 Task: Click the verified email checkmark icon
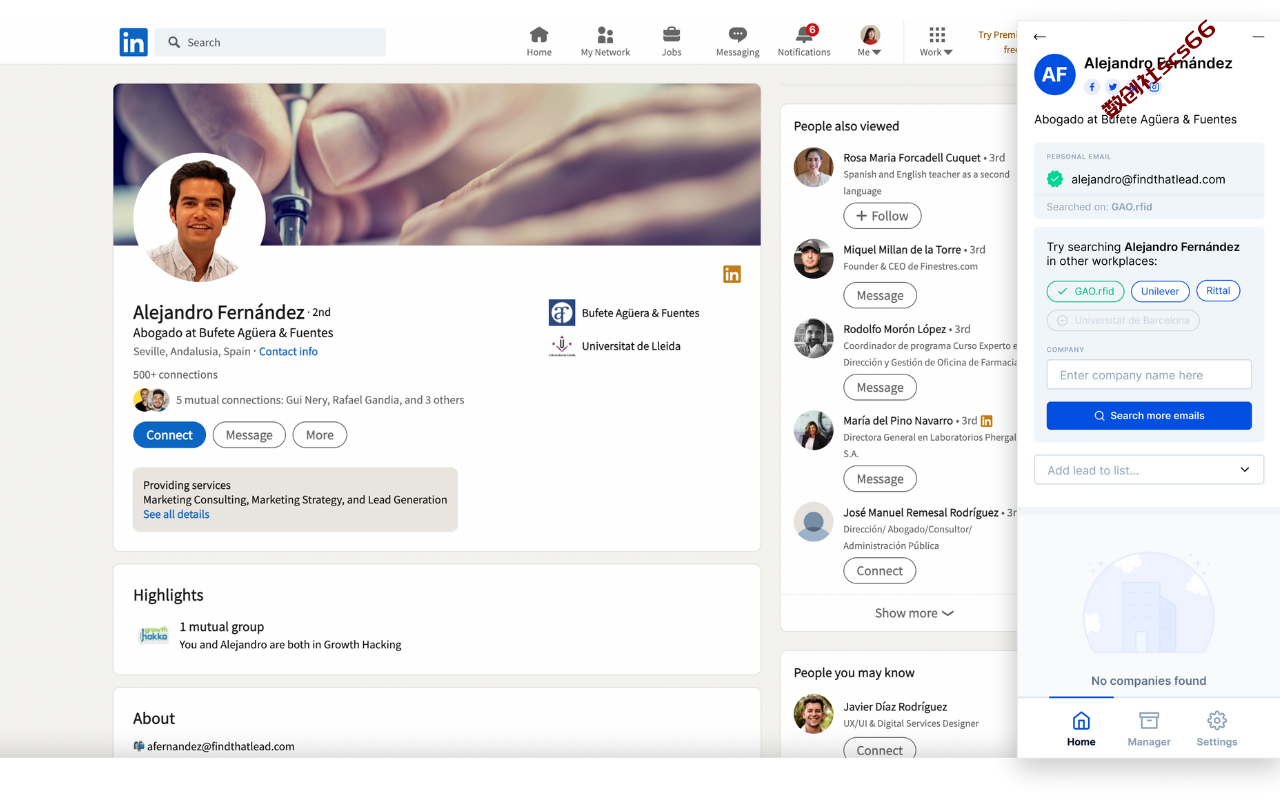1055,179
